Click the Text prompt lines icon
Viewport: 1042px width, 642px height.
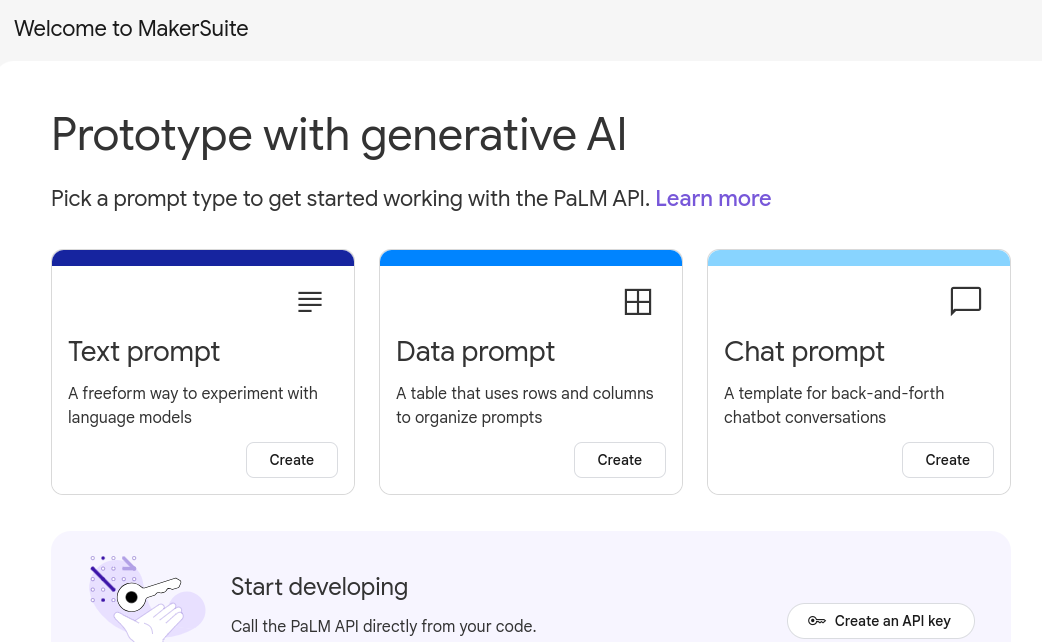click(x=310, y=302)
